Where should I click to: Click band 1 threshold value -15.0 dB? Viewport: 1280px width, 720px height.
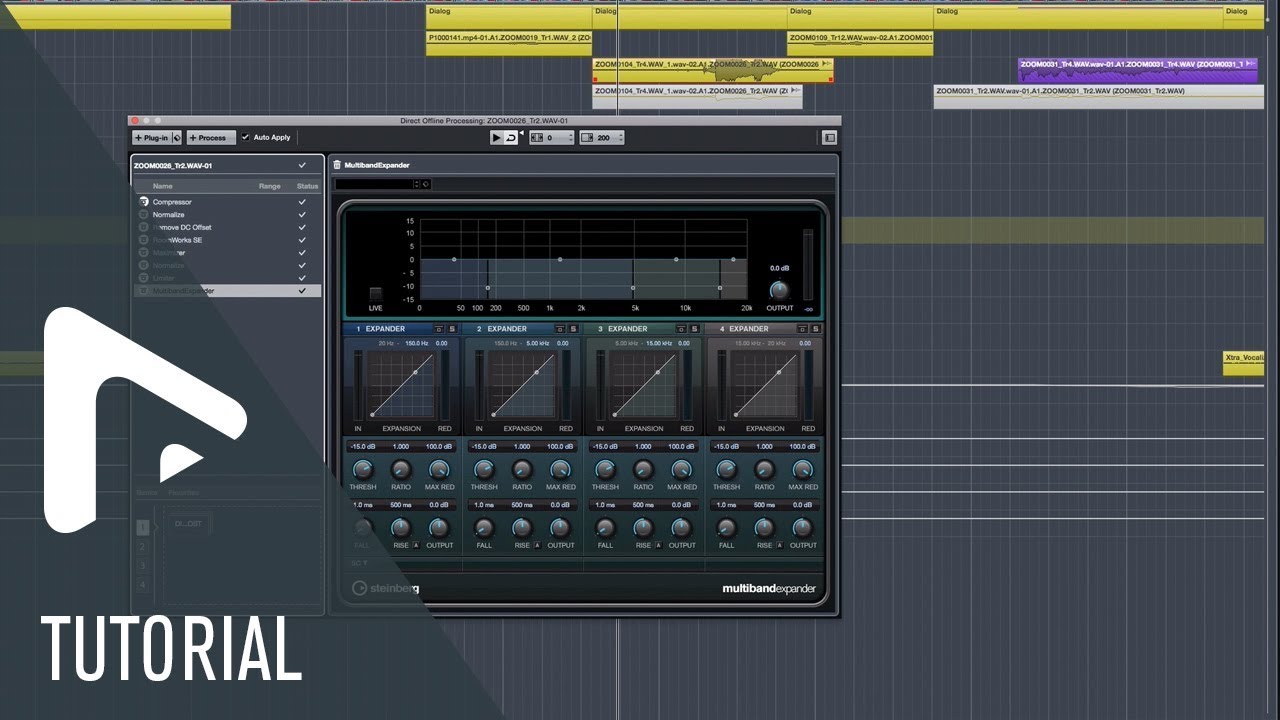362,447
